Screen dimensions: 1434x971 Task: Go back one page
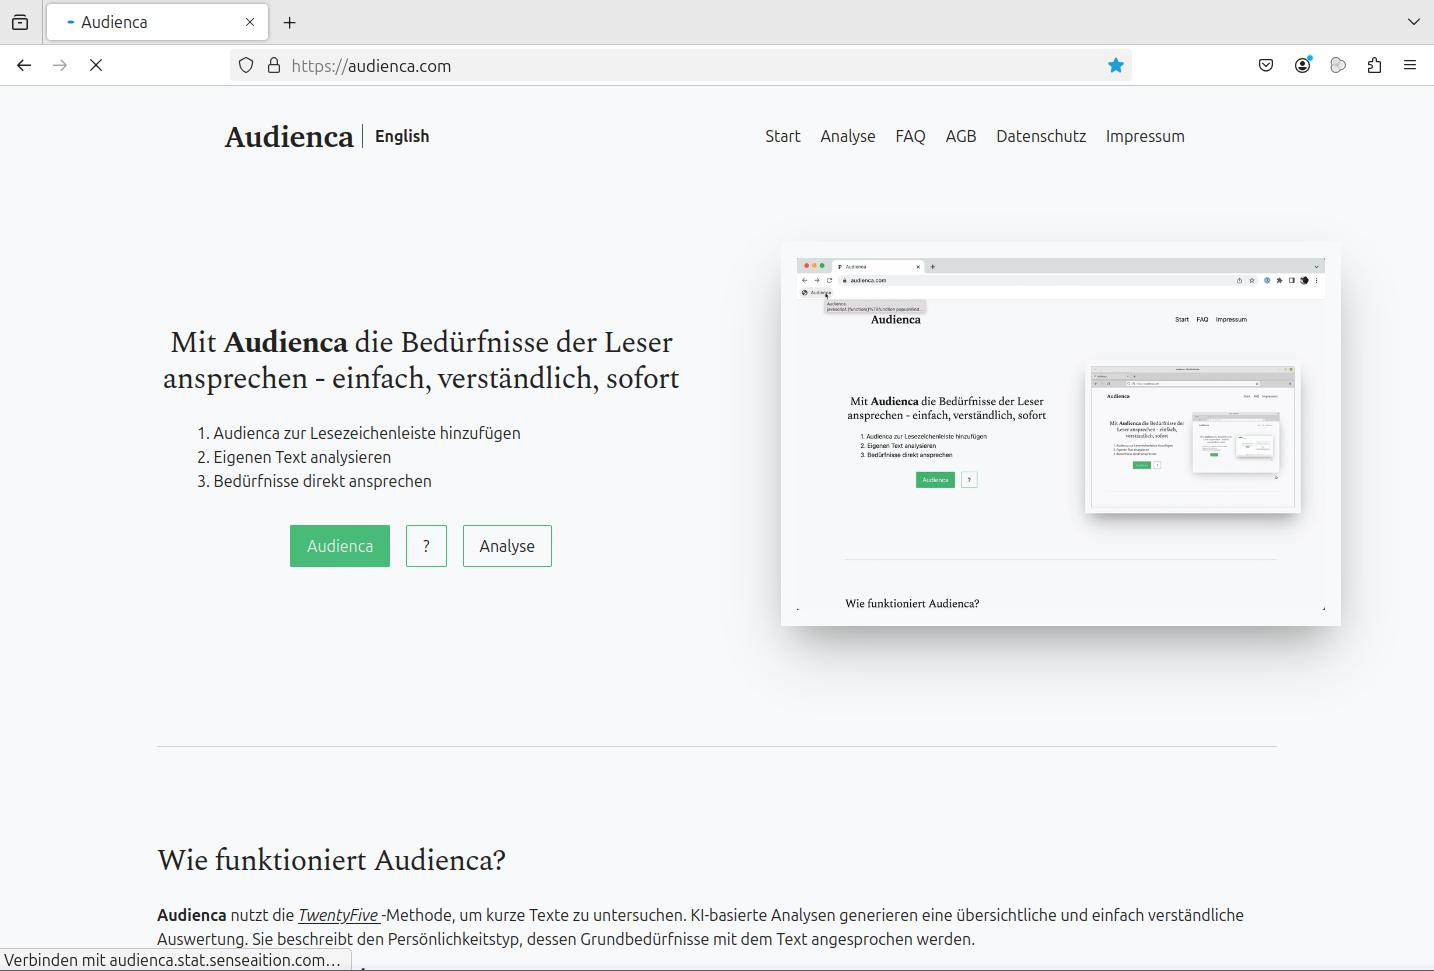click(x=24, y=65)
